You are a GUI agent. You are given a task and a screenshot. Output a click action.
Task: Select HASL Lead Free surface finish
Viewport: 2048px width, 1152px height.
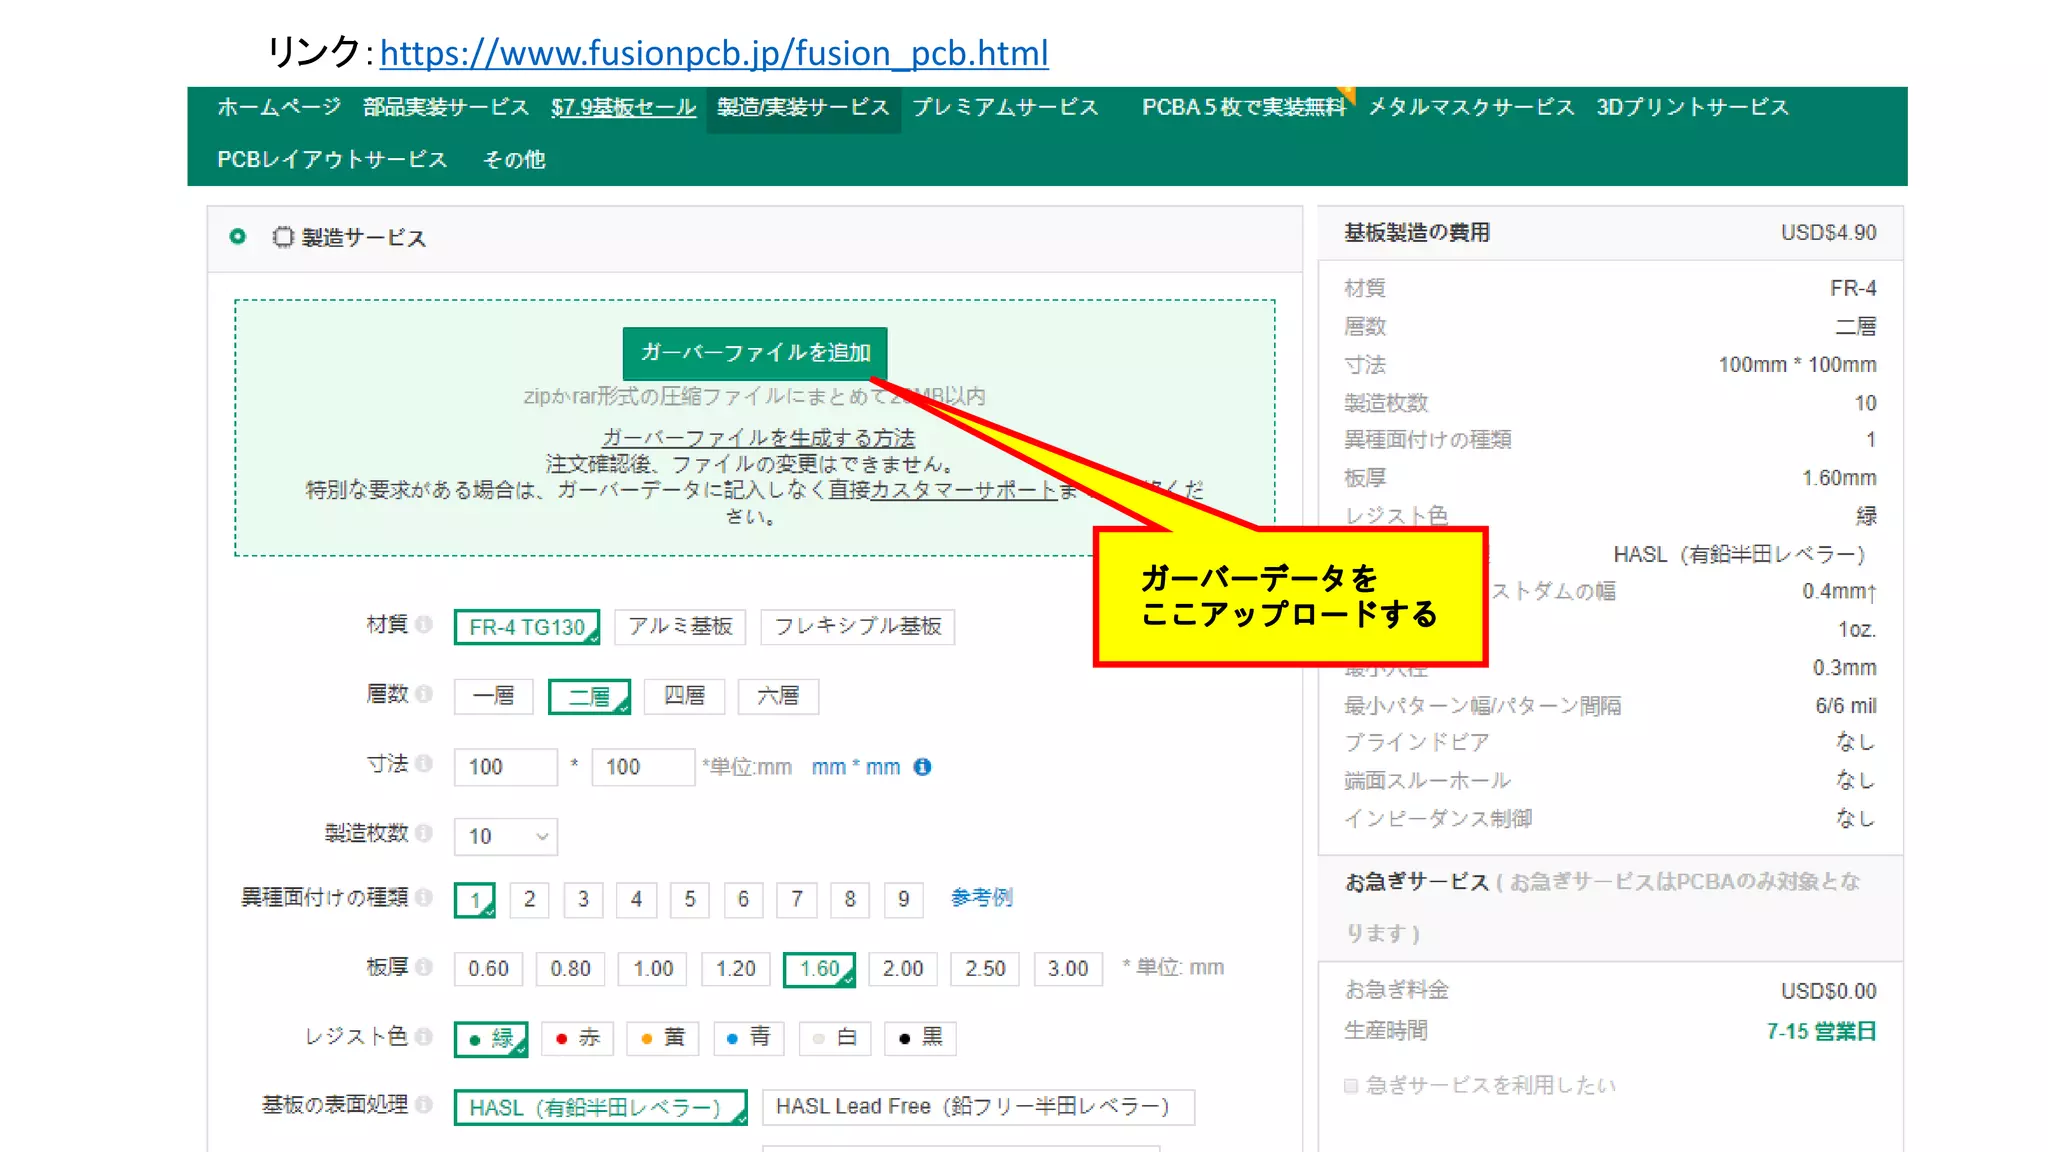click(x=978, y=1108)
